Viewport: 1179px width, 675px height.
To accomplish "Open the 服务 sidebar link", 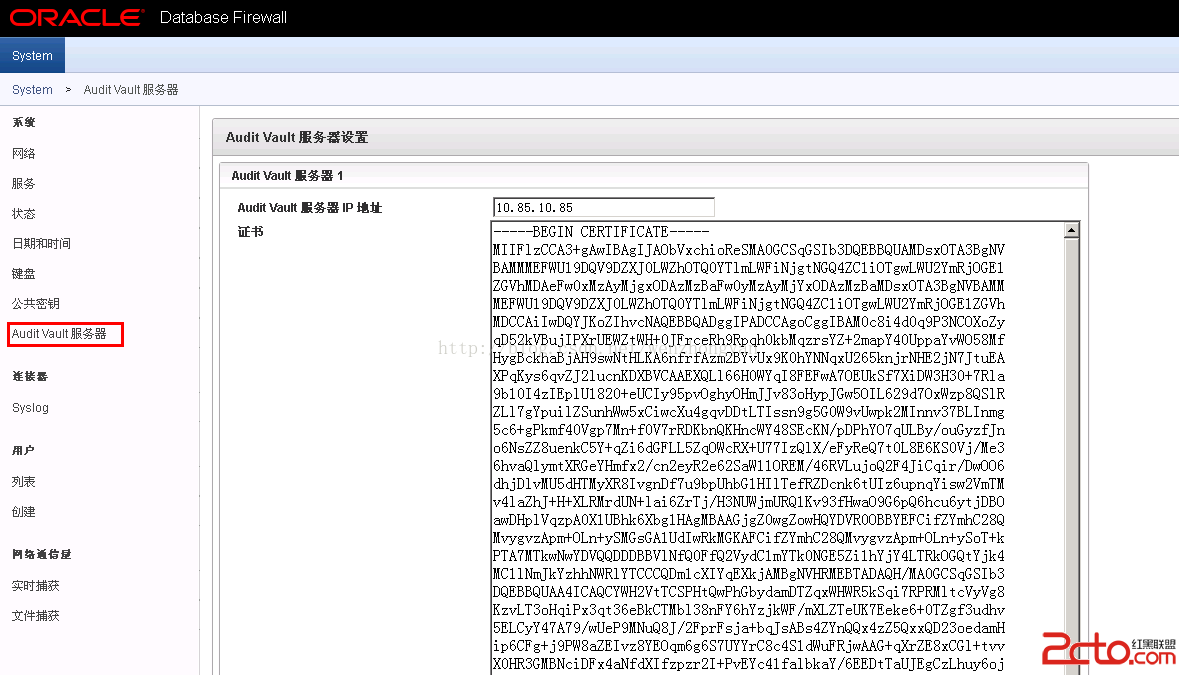I will click(23, 183).
